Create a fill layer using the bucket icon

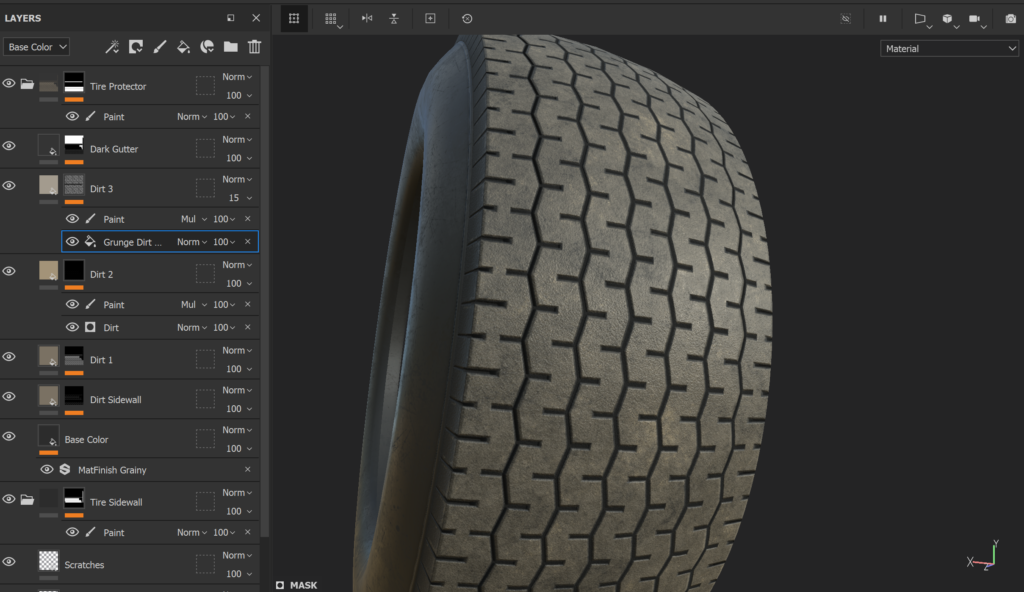point(184,46)
